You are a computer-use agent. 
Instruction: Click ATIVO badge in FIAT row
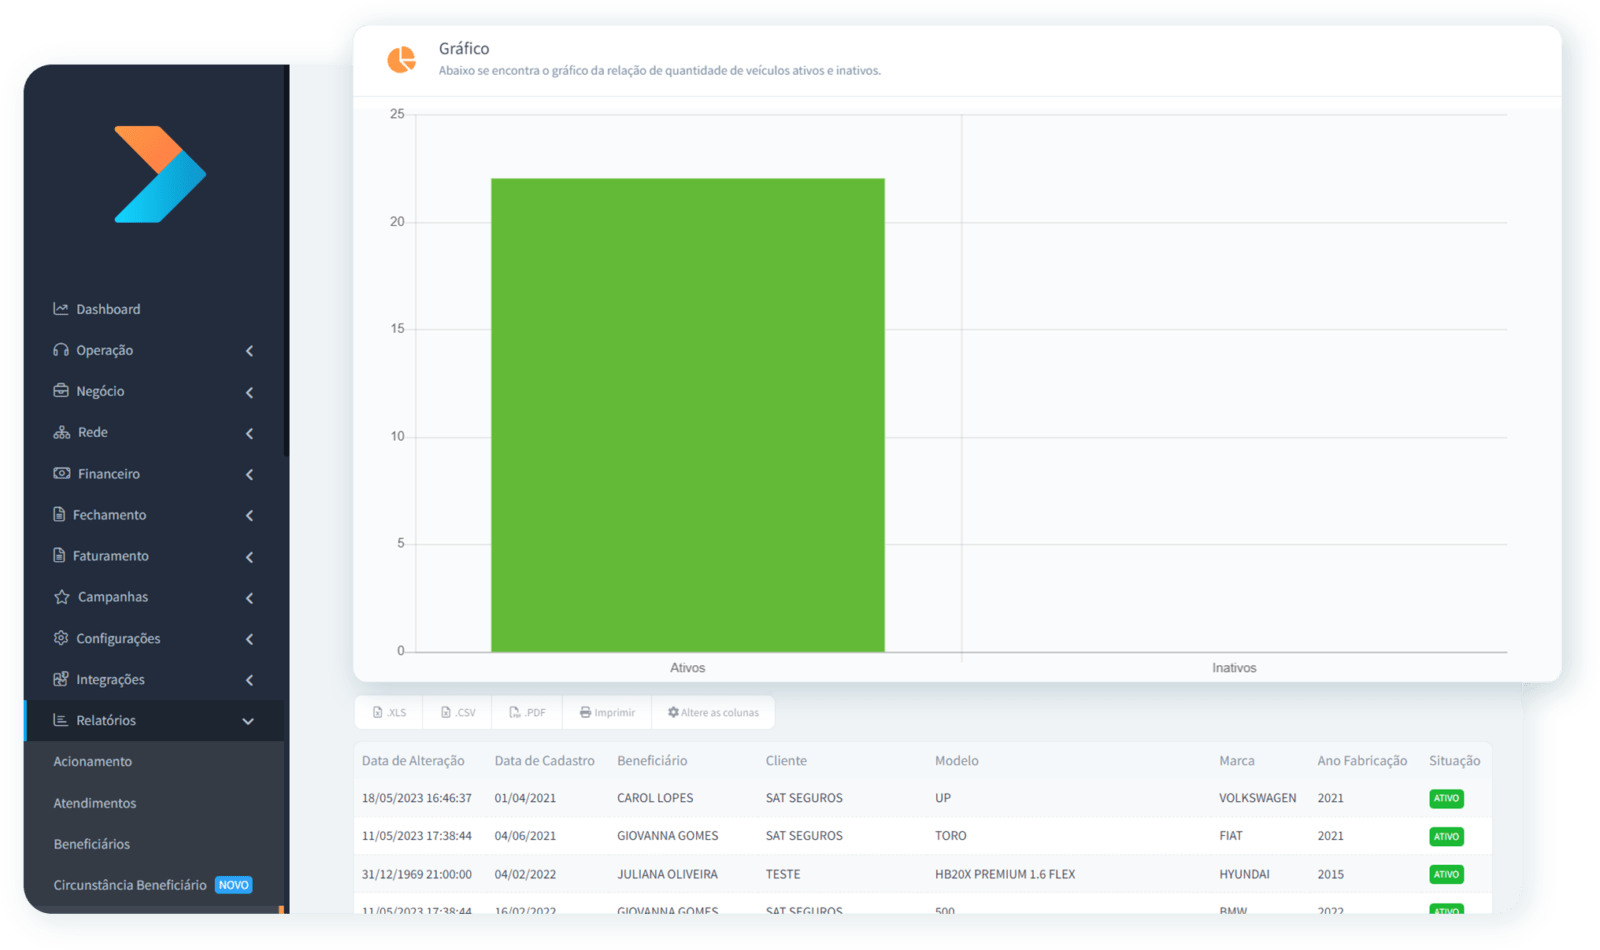1446,836
